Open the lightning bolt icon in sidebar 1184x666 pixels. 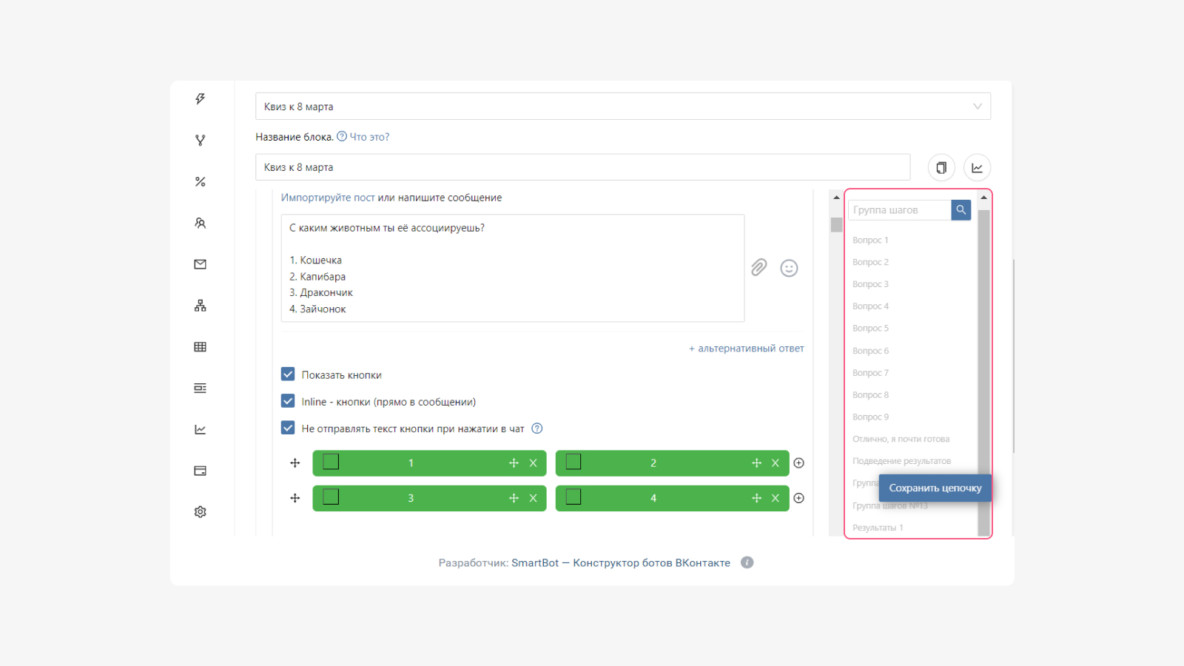point(200,99)
